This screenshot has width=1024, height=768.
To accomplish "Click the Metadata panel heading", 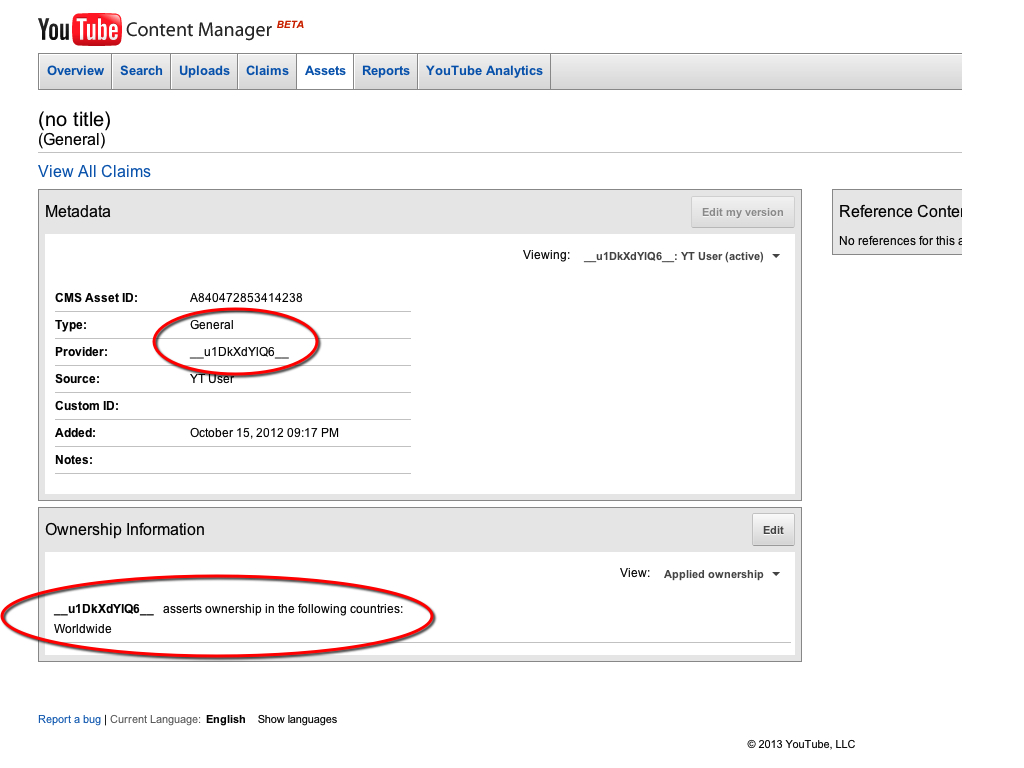I will pos(78,212).
